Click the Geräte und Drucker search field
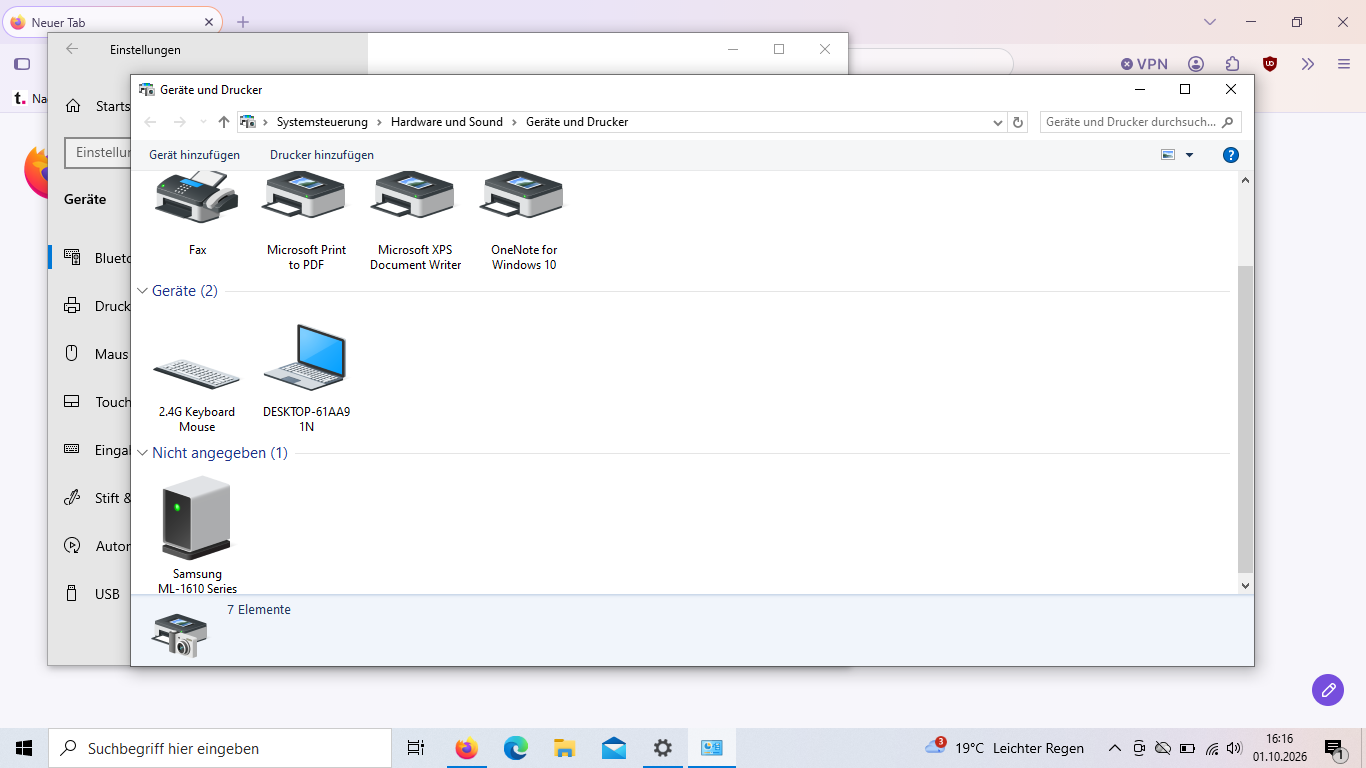1366x768 pixels. click(1140, 122)
